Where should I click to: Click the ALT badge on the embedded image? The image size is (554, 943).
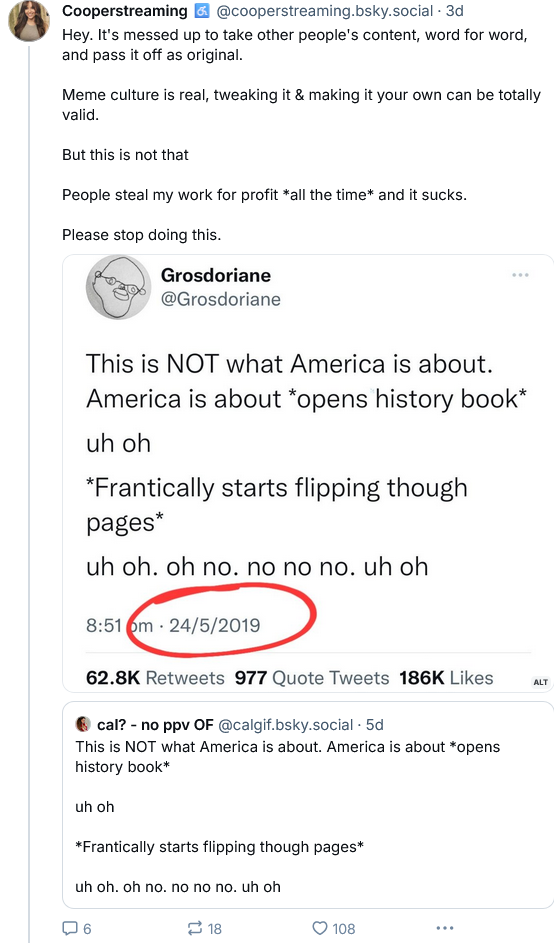pos(540,681)
